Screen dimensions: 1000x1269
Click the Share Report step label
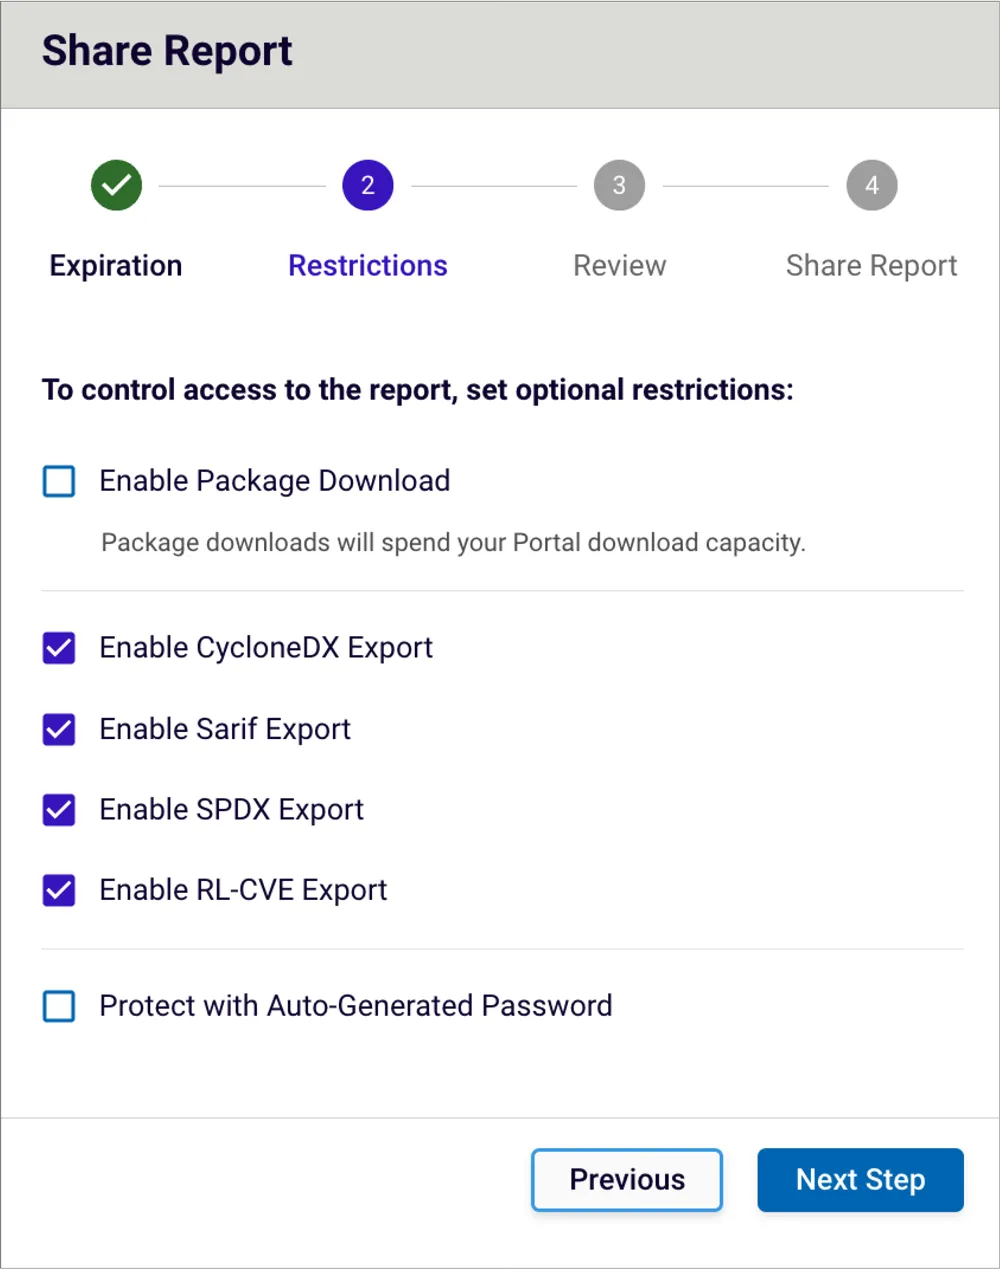point(871,265)
